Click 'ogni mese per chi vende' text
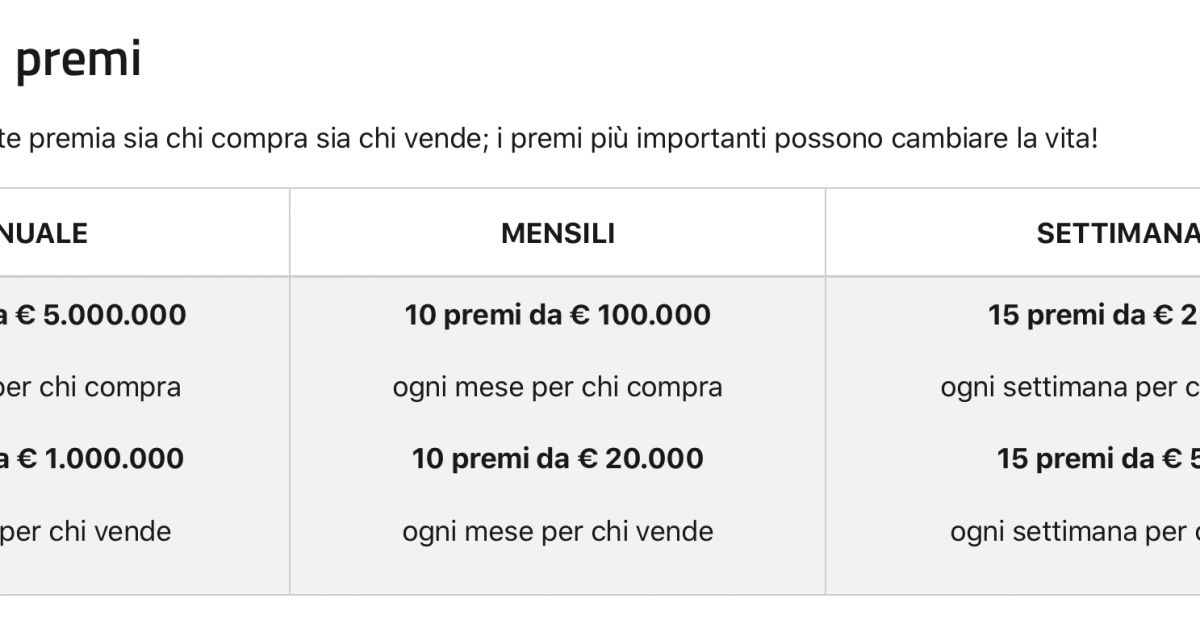Screen dimensions: 1200x628 point(558,531)
